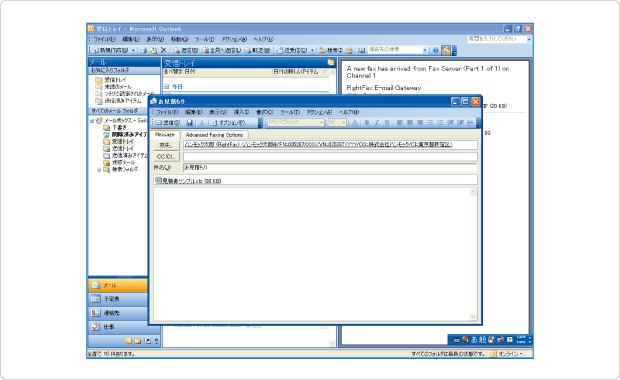
Task: Open ファイル menu in the compose window
Action: coord(167,112)
